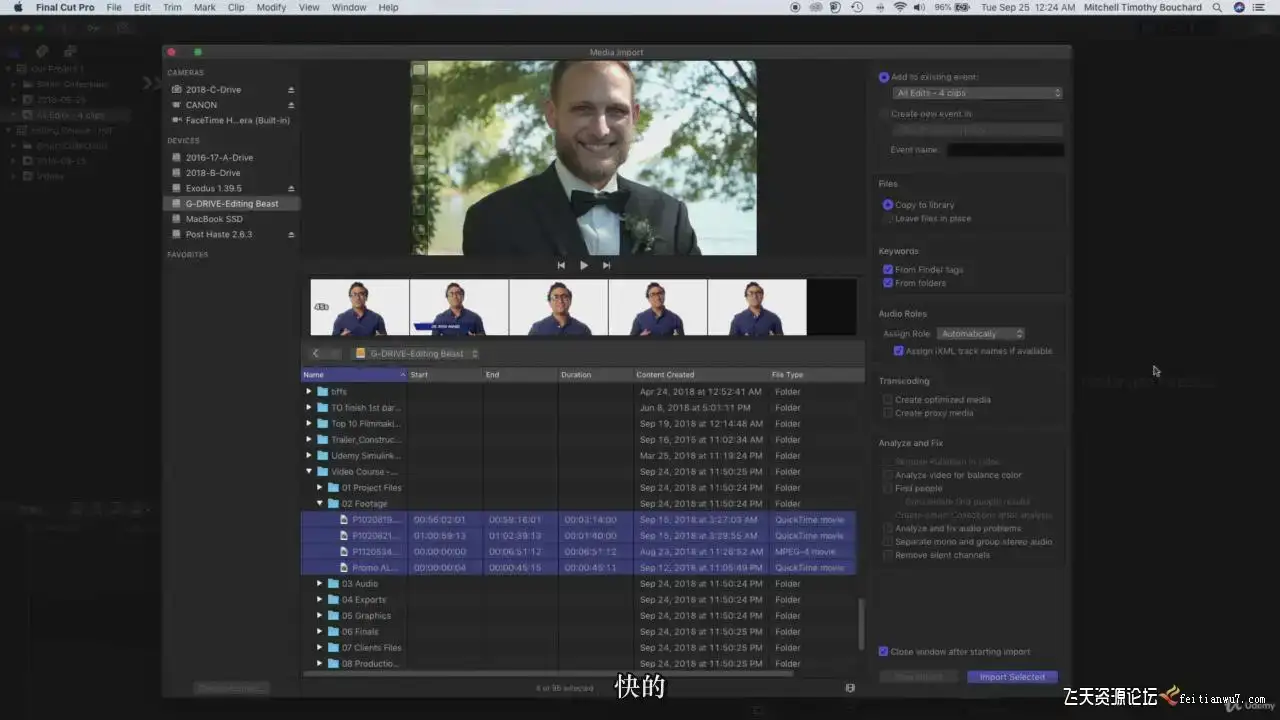Screen dimensions: 1280x720
Task: Eject the Post Haste 2.6.3 device
Action: coord(291,234)
